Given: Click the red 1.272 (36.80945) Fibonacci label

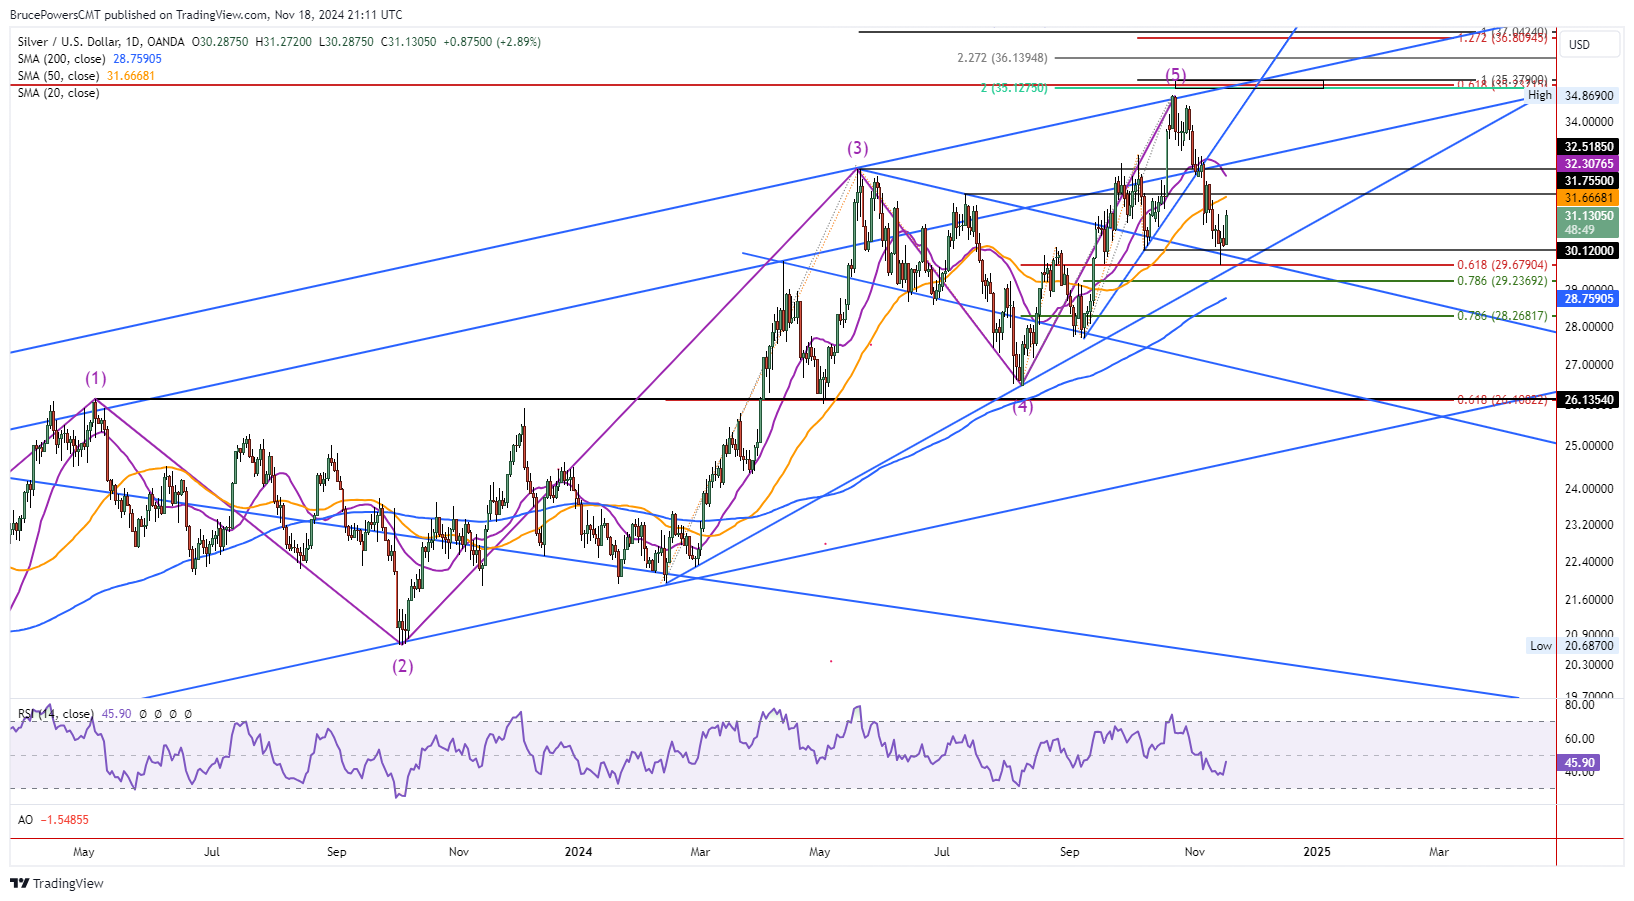Looking at the screenshot, I should 1502,38.
